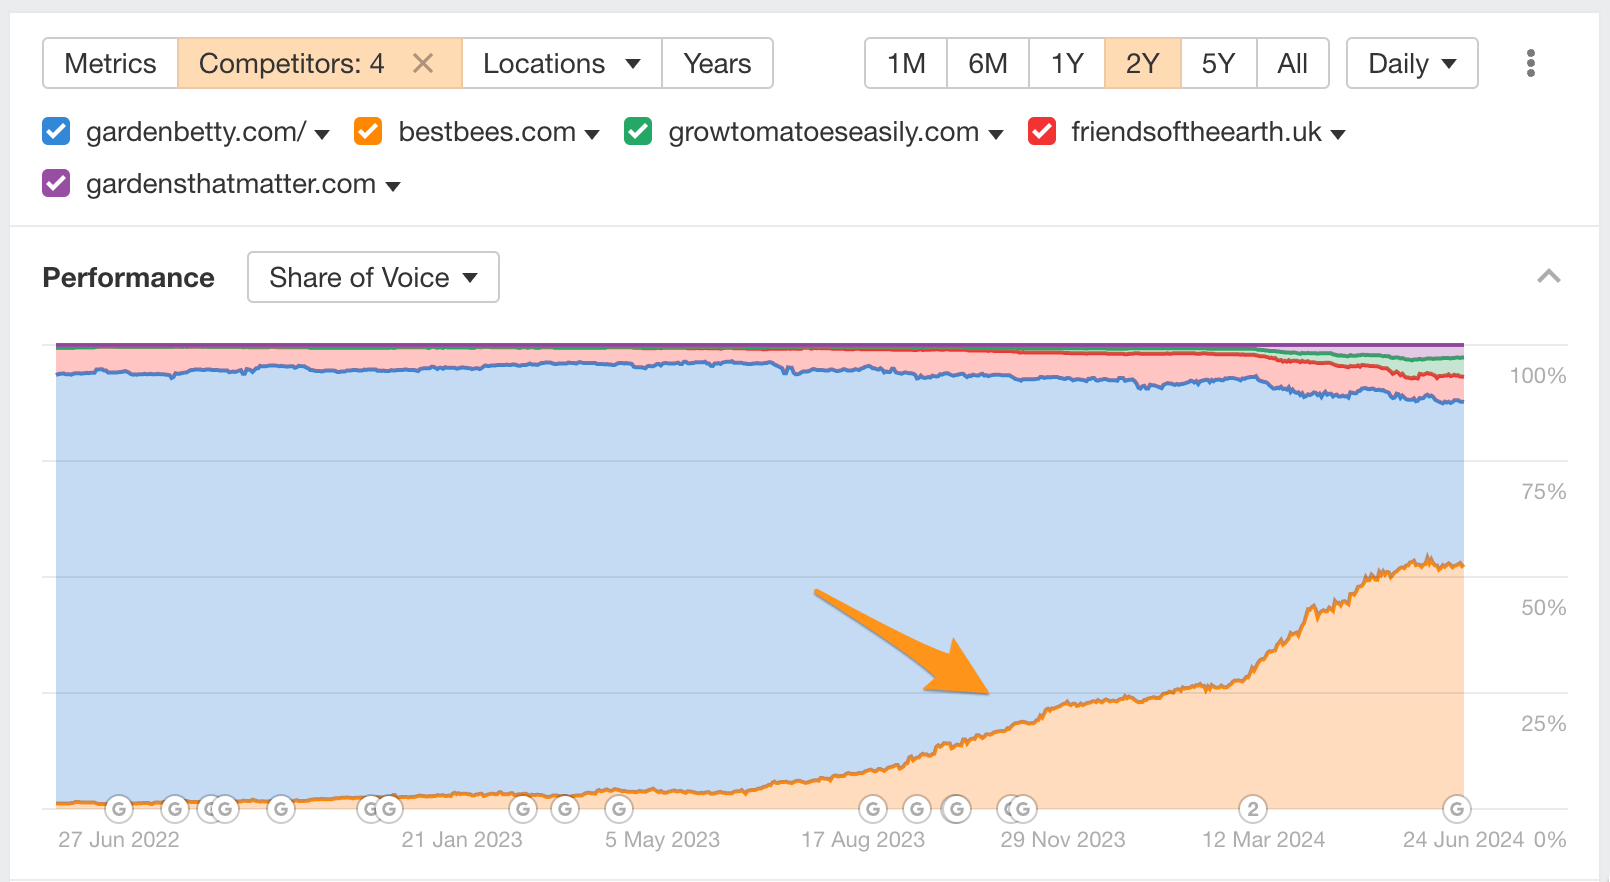Open the Share of Voice dropdown
The image size is (1610, 882).
point(373,277)
